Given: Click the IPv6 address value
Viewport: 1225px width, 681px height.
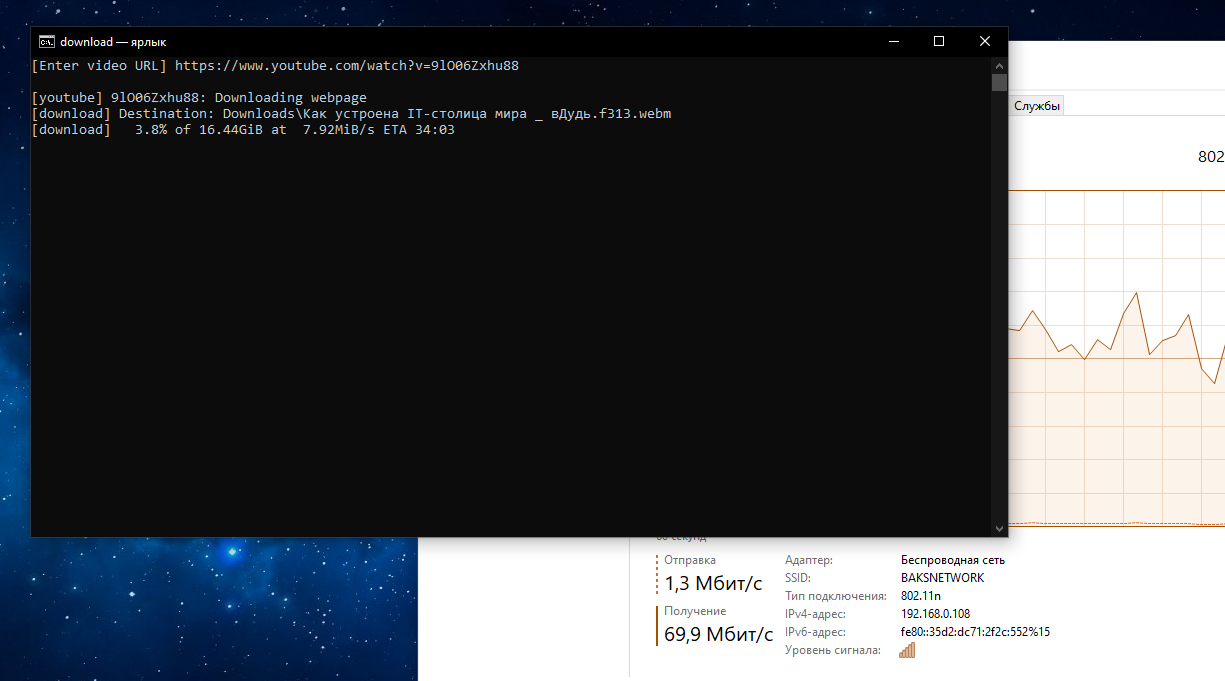Looking at the screenshot, I should pyautogui.click(x=975, y=632).
